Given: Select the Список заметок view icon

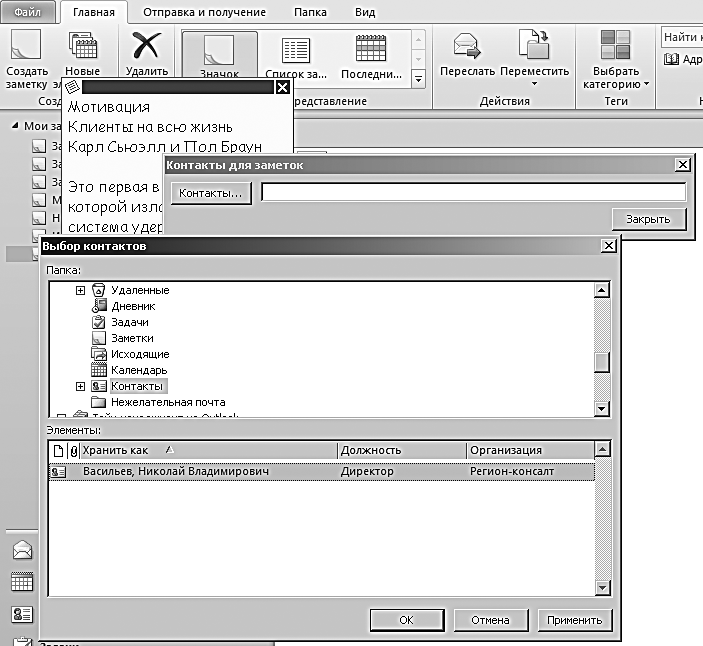Looking at the screenshot, I should pyautogui.click(x=295, y=50).
